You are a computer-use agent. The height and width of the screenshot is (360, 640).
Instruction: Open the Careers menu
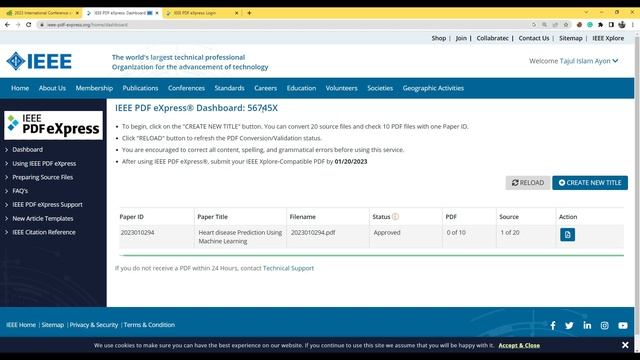pos(265,88)
